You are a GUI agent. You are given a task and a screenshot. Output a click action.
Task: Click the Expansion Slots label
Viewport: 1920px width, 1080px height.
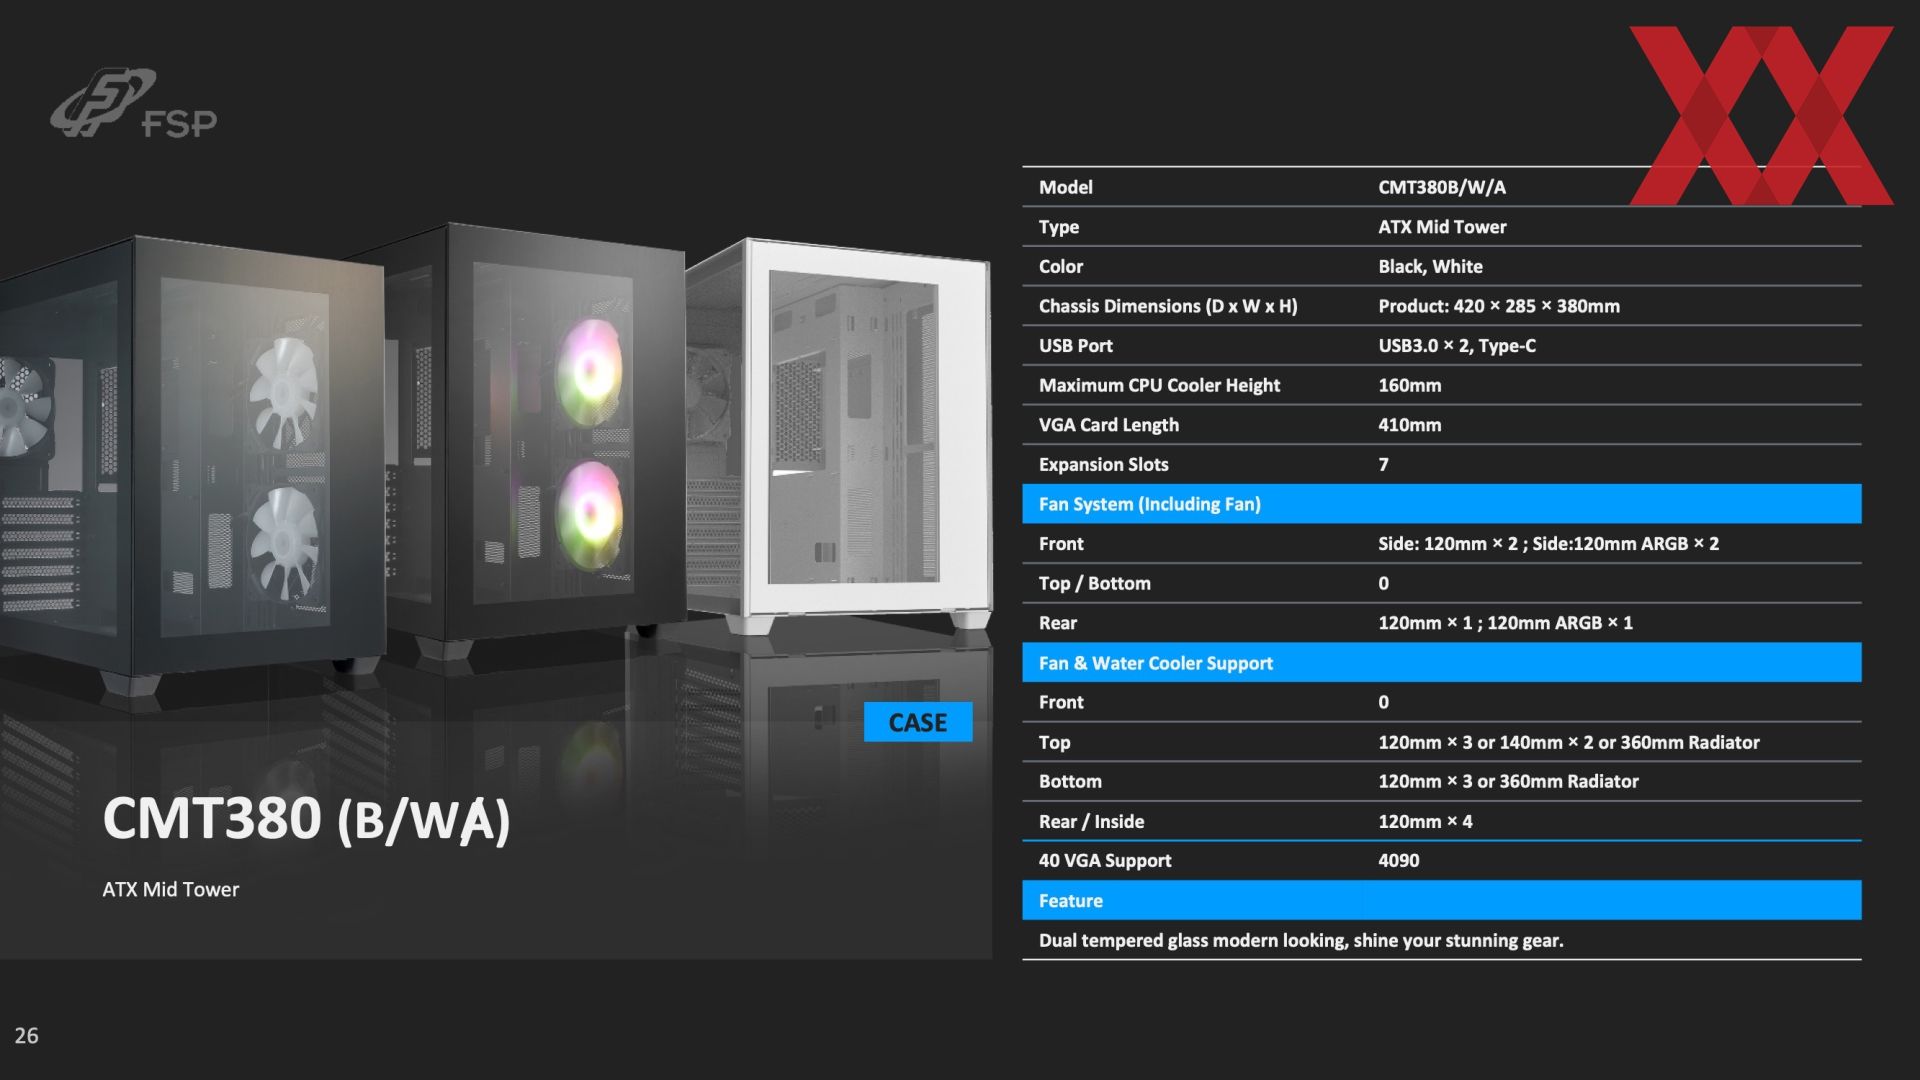click(1104, 464)
